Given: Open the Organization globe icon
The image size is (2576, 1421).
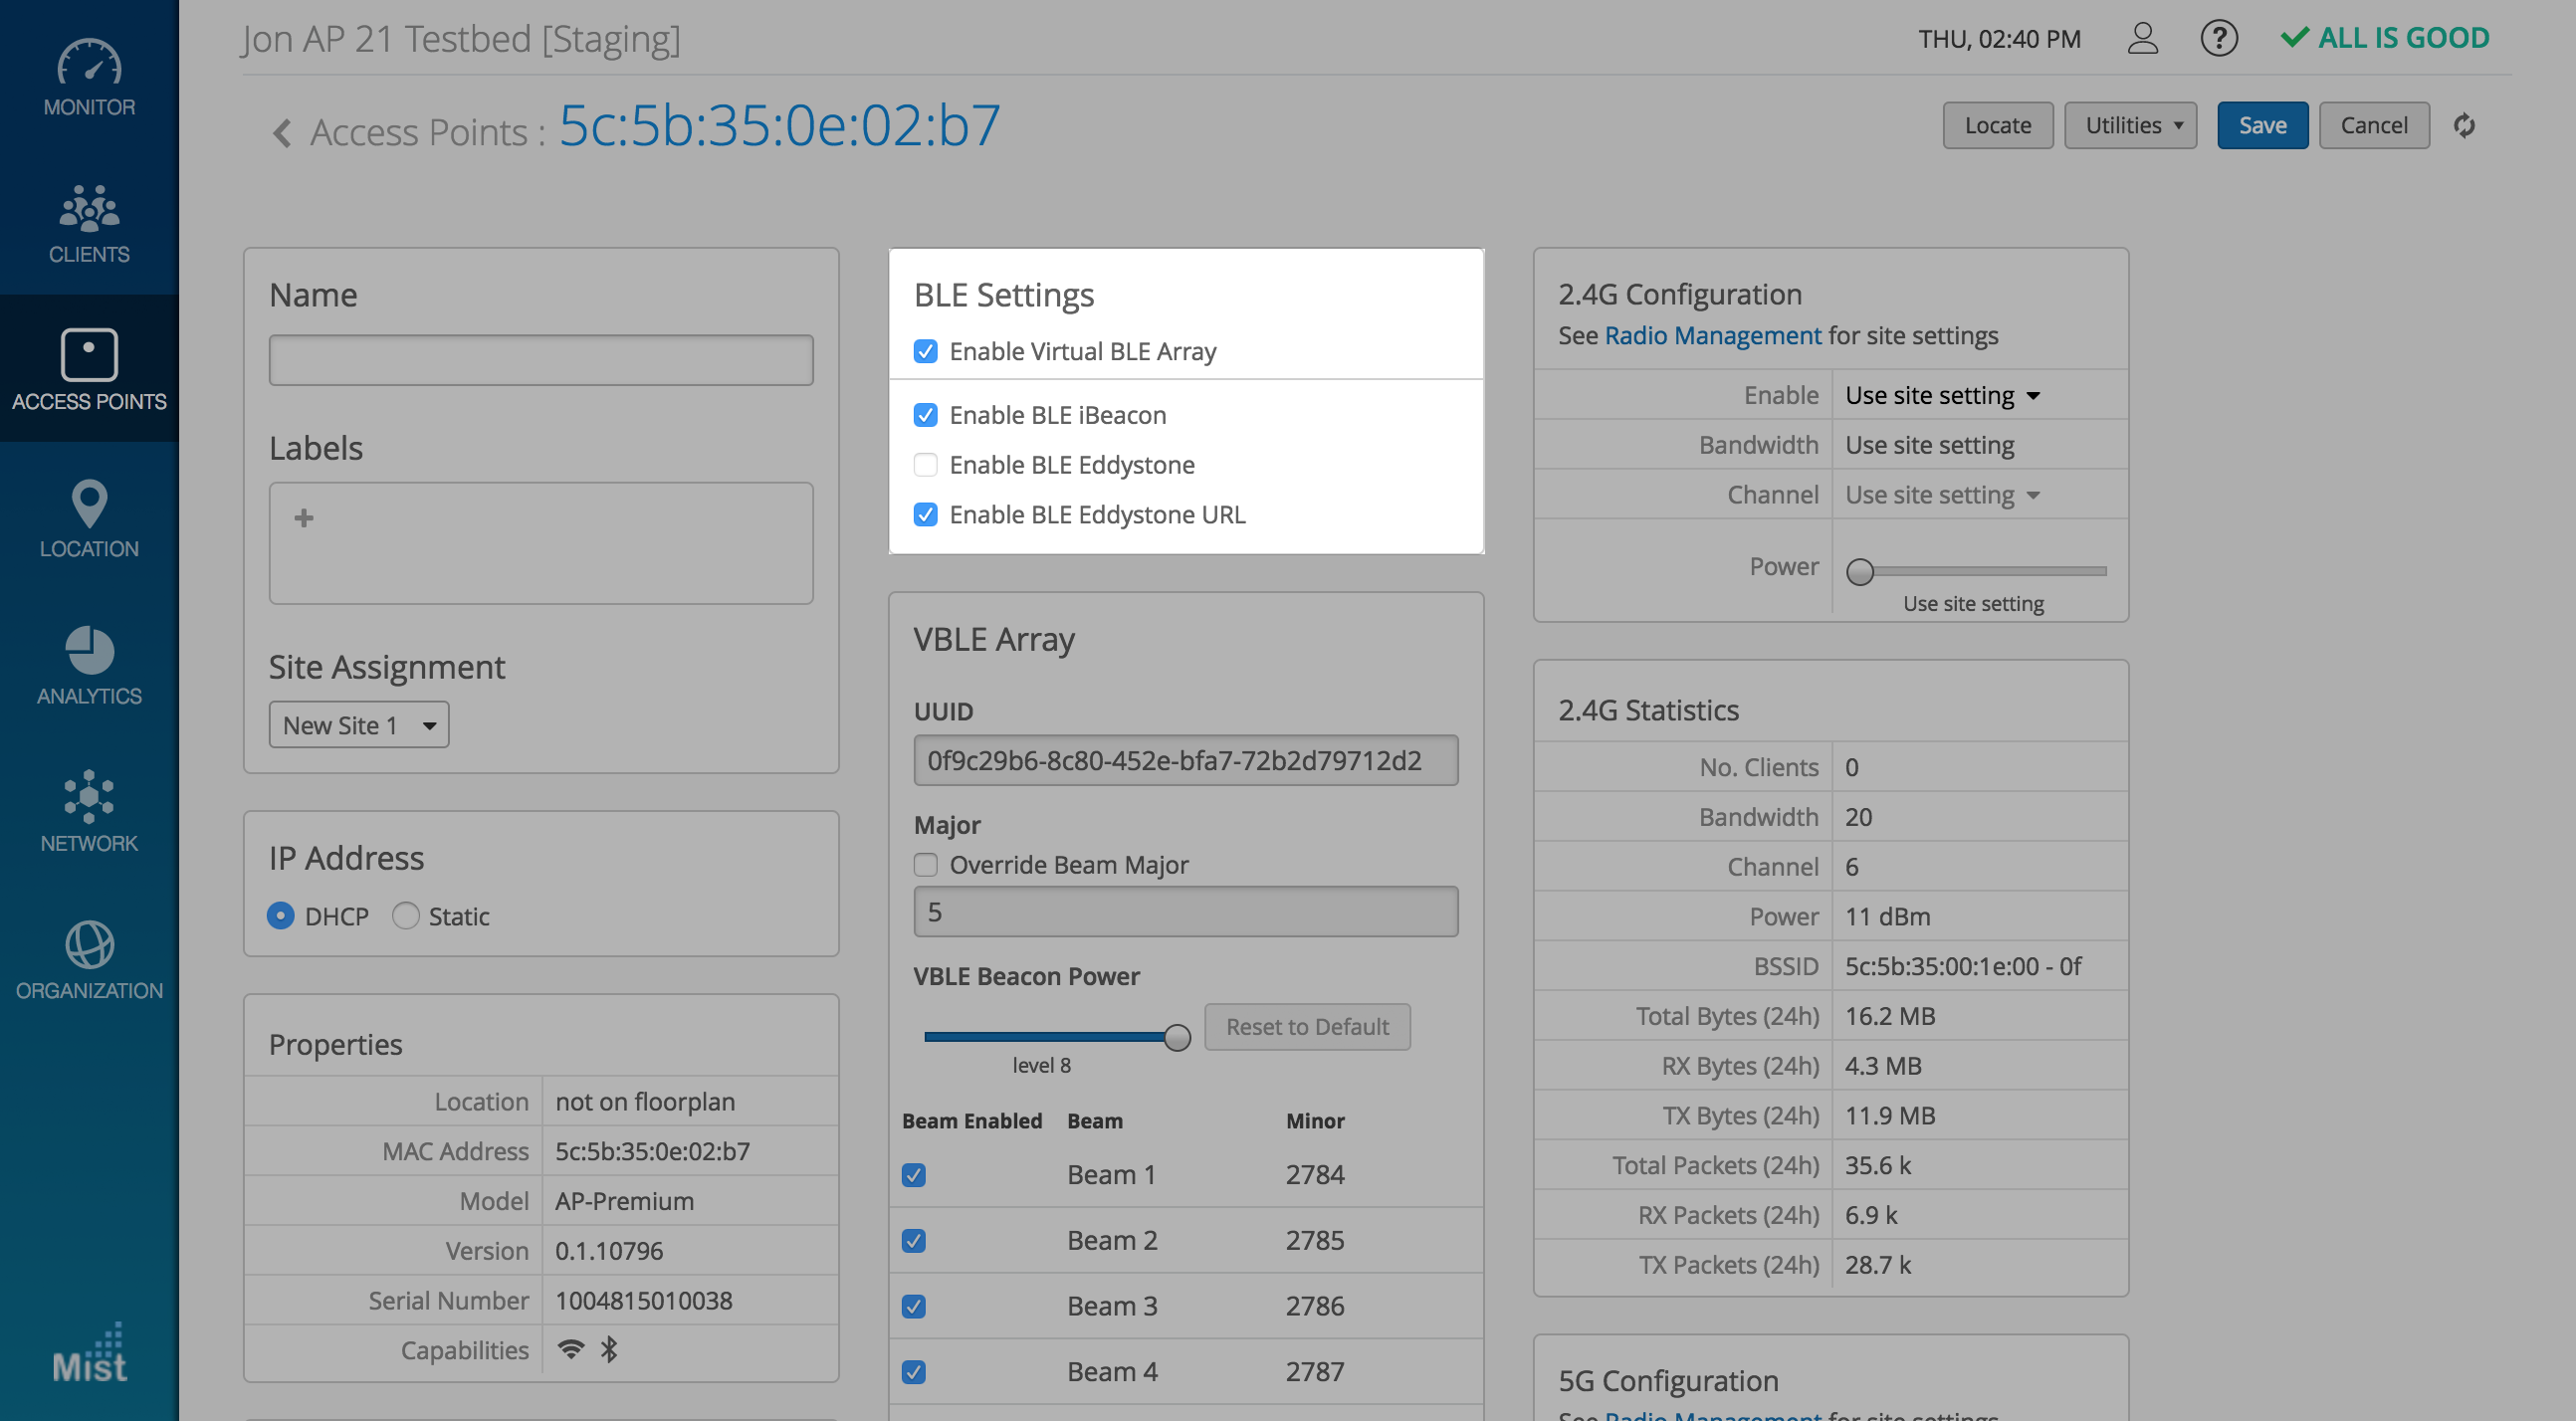Looking at the screenshot, I should [89, 944].
